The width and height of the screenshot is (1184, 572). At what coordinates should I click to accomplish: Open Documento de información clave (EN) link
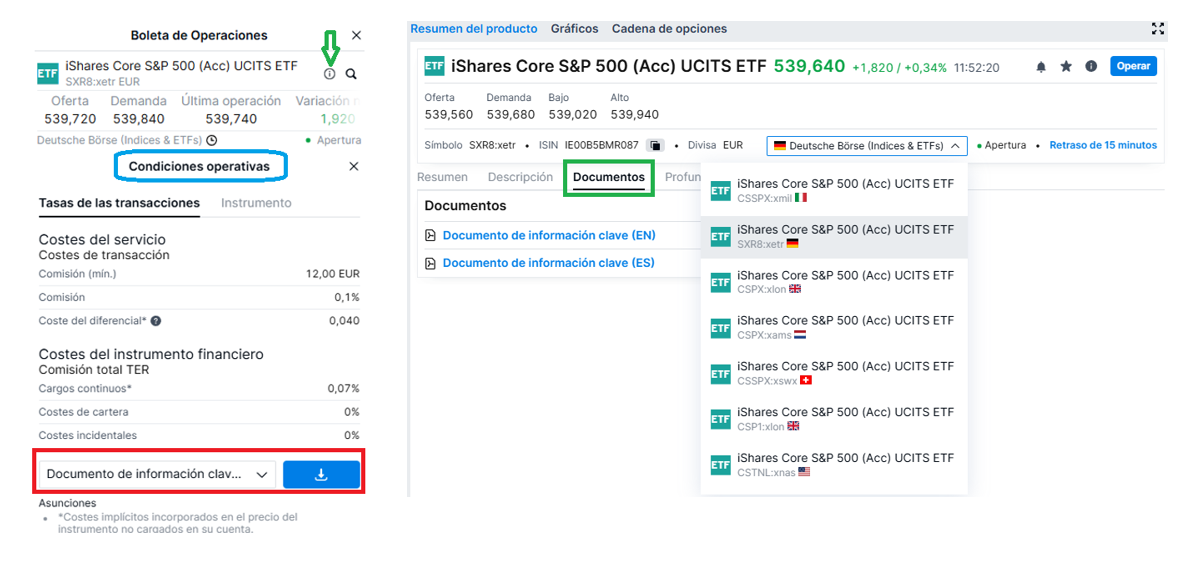tap(549, 235)
